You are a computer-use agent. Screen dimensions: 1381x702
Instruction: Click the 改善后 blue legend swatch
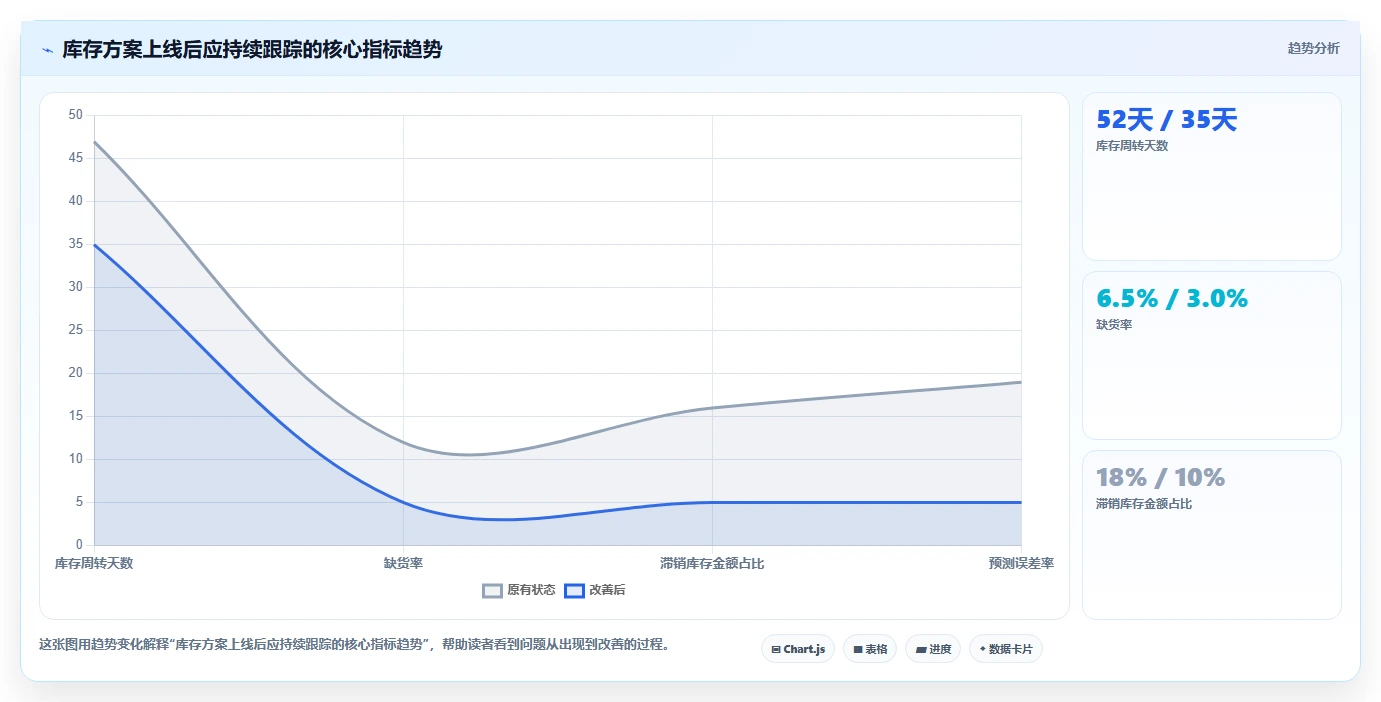click(574, 591)
